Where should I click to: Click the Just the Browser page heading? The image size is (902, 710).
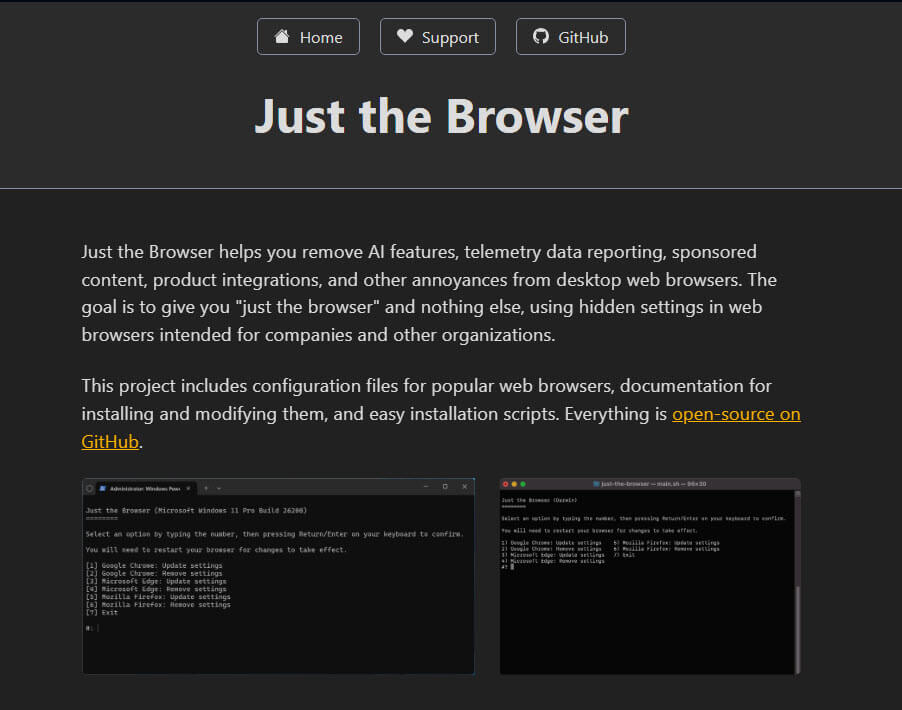442,117
